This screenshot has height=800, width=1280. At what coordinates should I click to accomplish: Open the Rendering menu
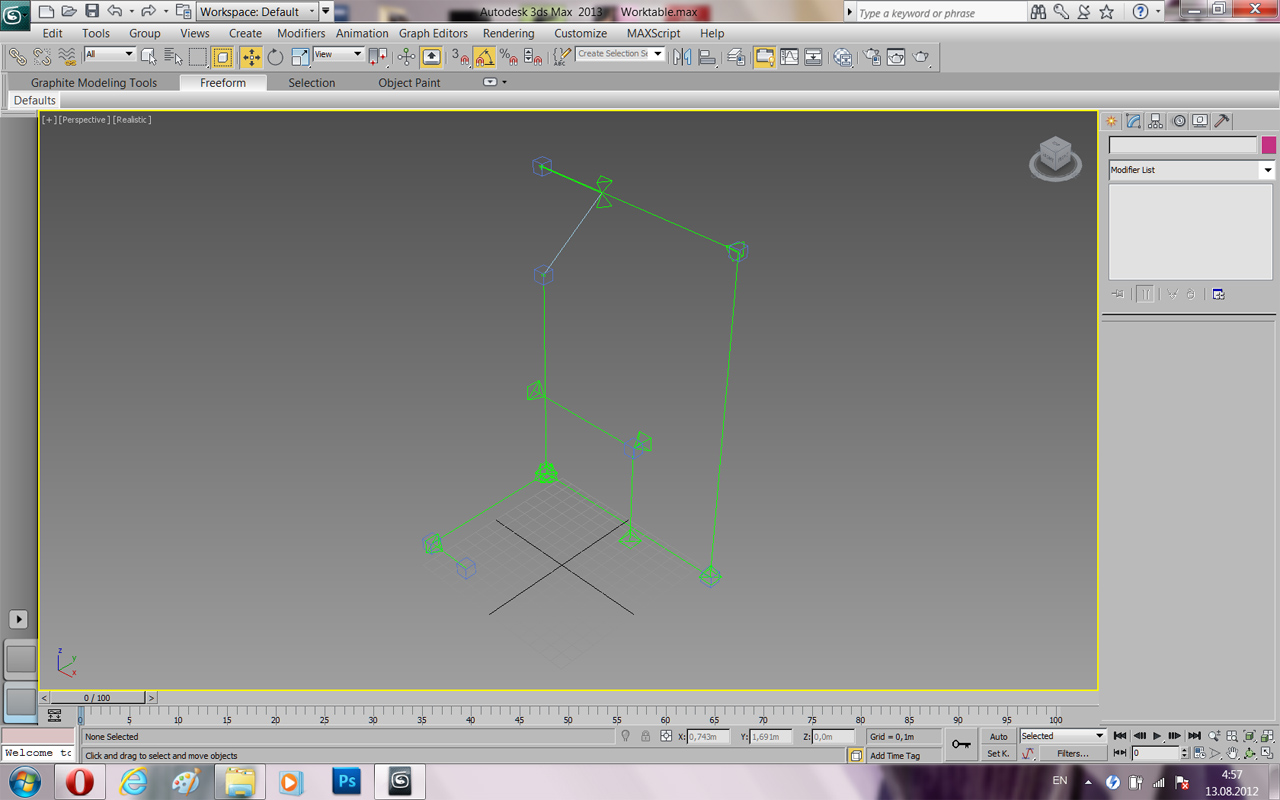[x=508, y=33]
